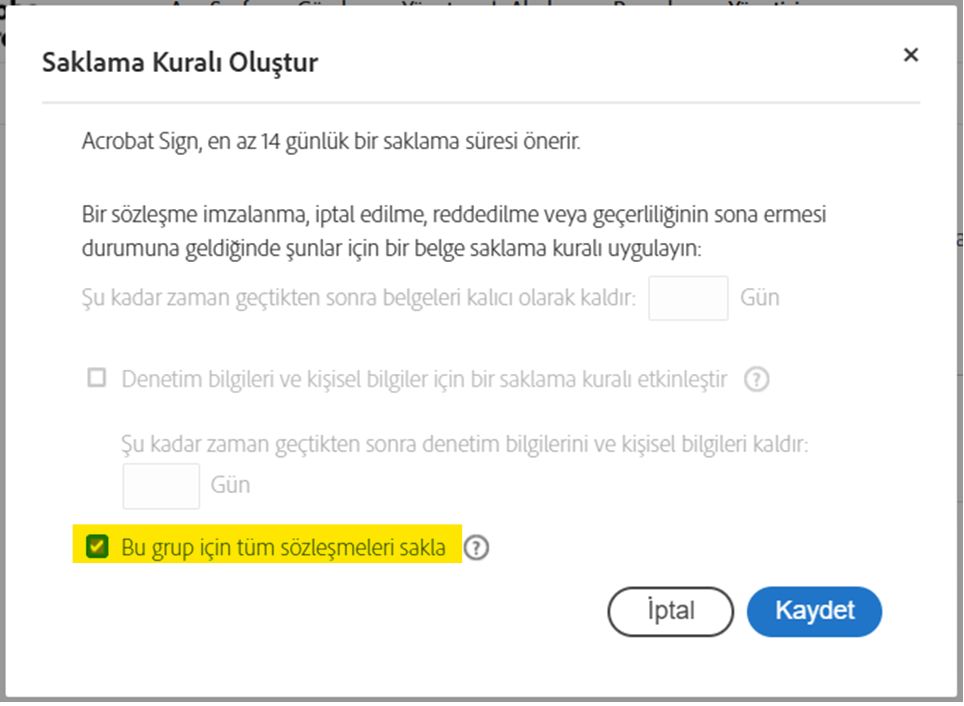Click the Kaydet button
This screenshot has width=964, height=706.
coord(814,611)
